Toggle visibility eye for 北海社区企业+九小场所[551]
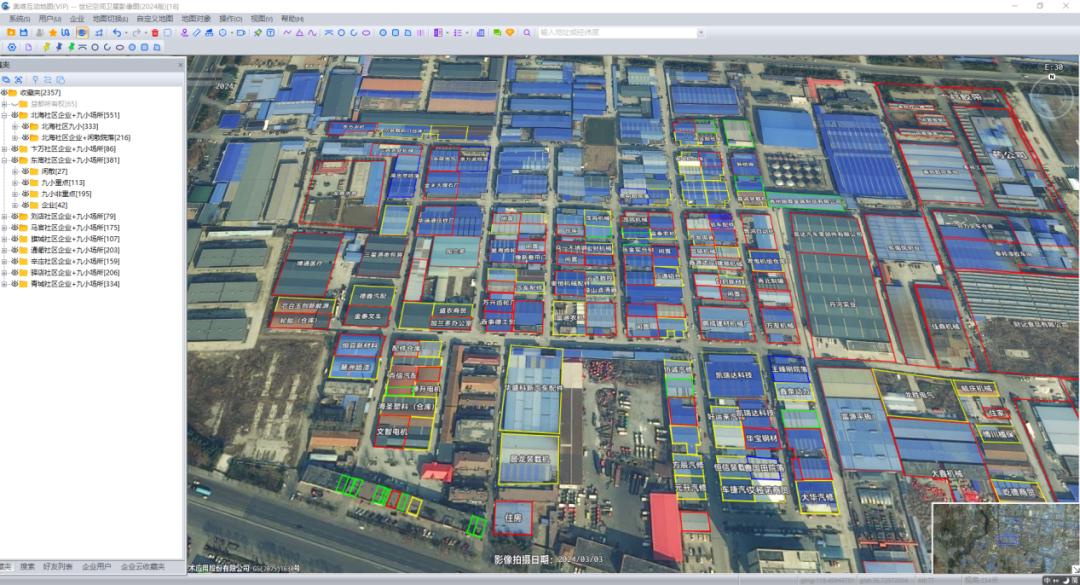The height and width of the screenshot is (585, 1080). point(15,115)
